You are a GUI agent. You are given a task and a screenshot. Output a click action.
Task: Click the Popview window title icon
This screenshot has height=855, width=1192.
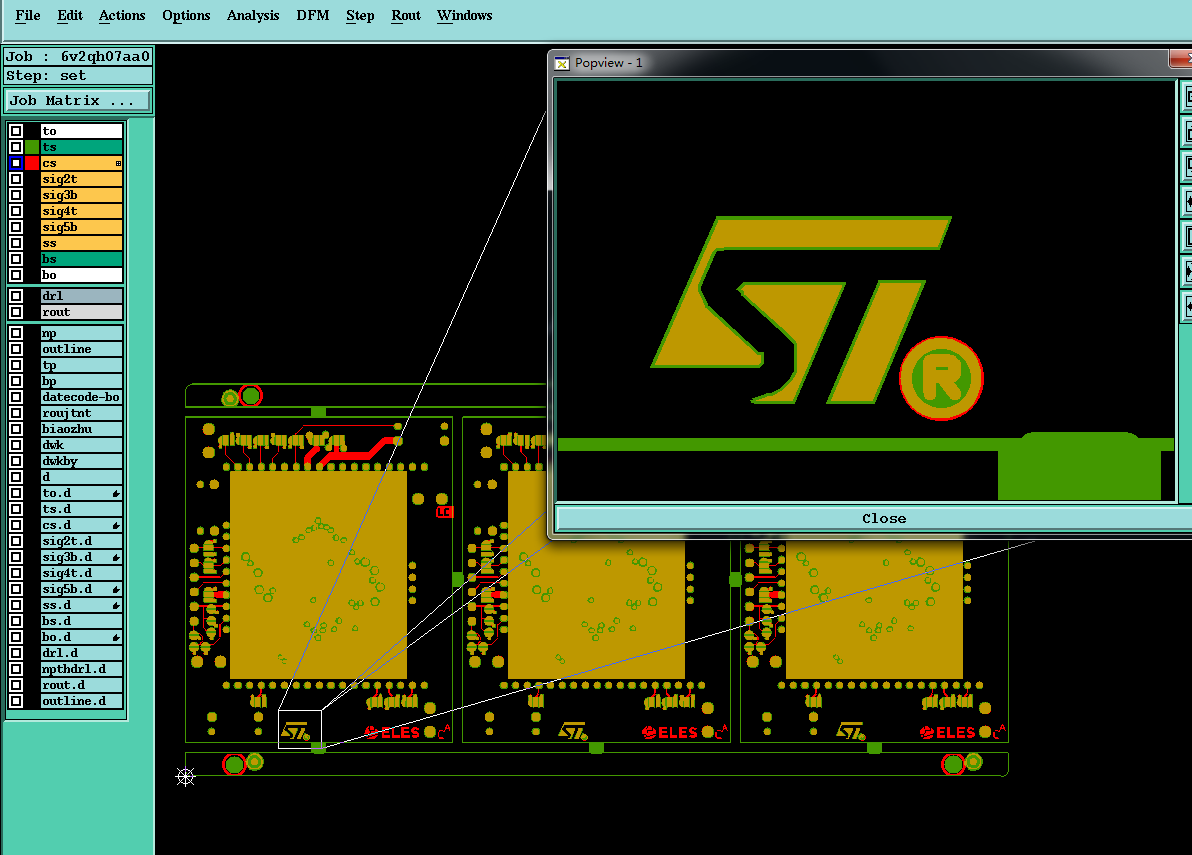click(562, 63)
